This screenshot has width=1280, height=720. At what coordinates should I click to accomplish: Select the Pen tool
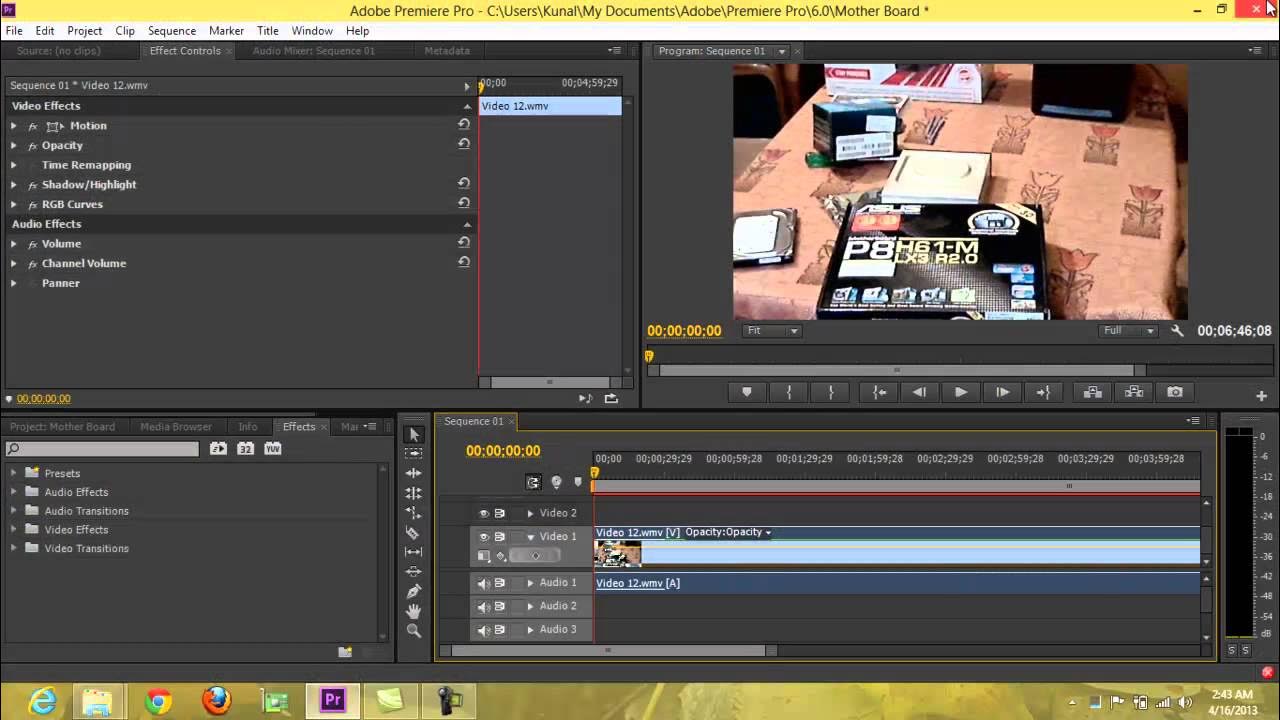tap(414, 591)
